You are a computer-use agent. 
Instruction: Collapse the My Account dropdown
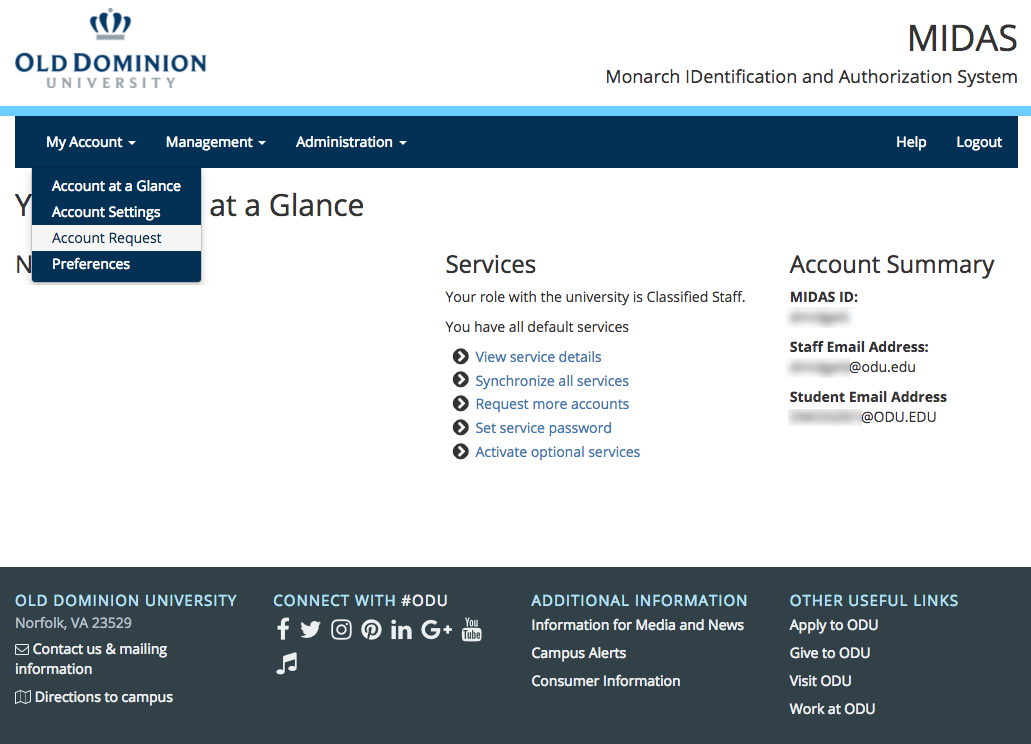coord(90,142)
